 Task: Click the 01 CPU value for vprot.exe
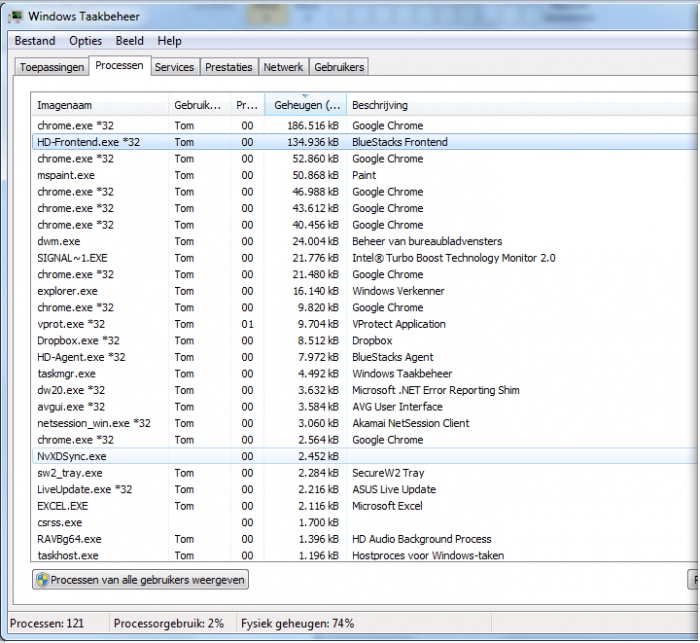[247, 324]
